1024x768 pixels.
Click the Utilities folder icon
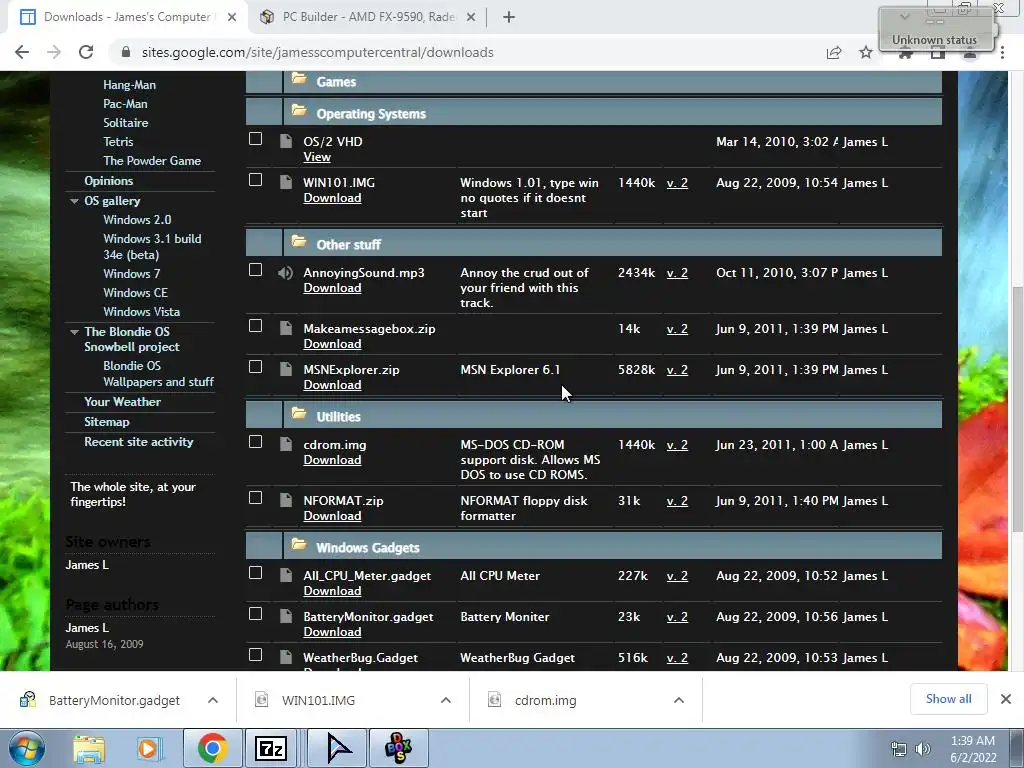coord(299,414)
